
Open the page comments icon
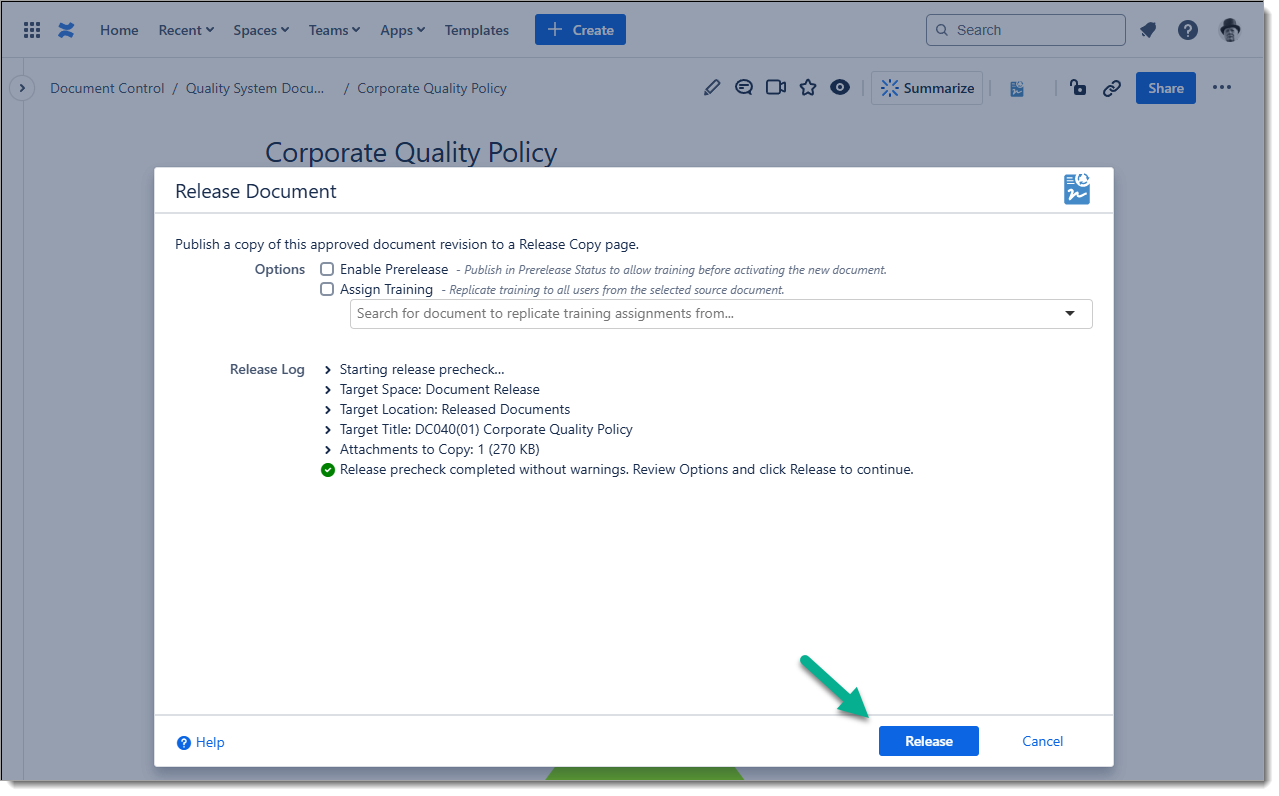pyautogui.click(x=743, y=88)
